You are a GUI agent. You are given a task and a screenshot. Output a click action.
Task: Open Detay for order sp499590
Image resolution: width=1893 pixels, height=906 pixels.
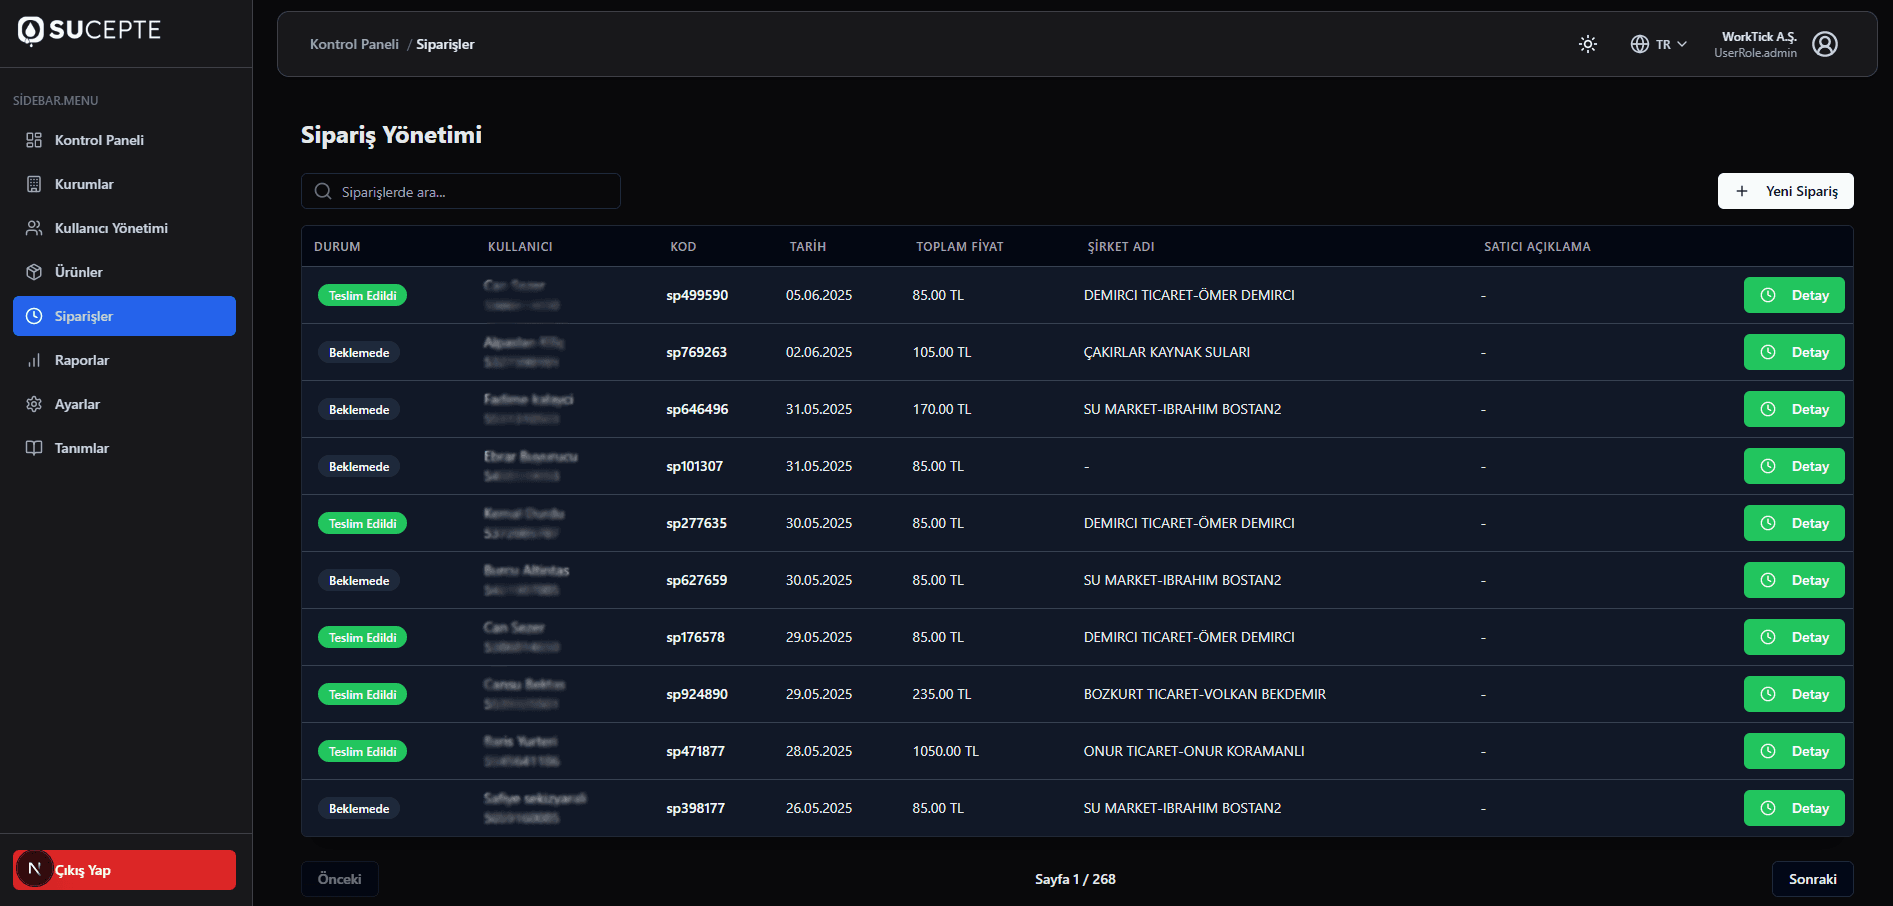pyautogui.click(x=1794, y=295)
